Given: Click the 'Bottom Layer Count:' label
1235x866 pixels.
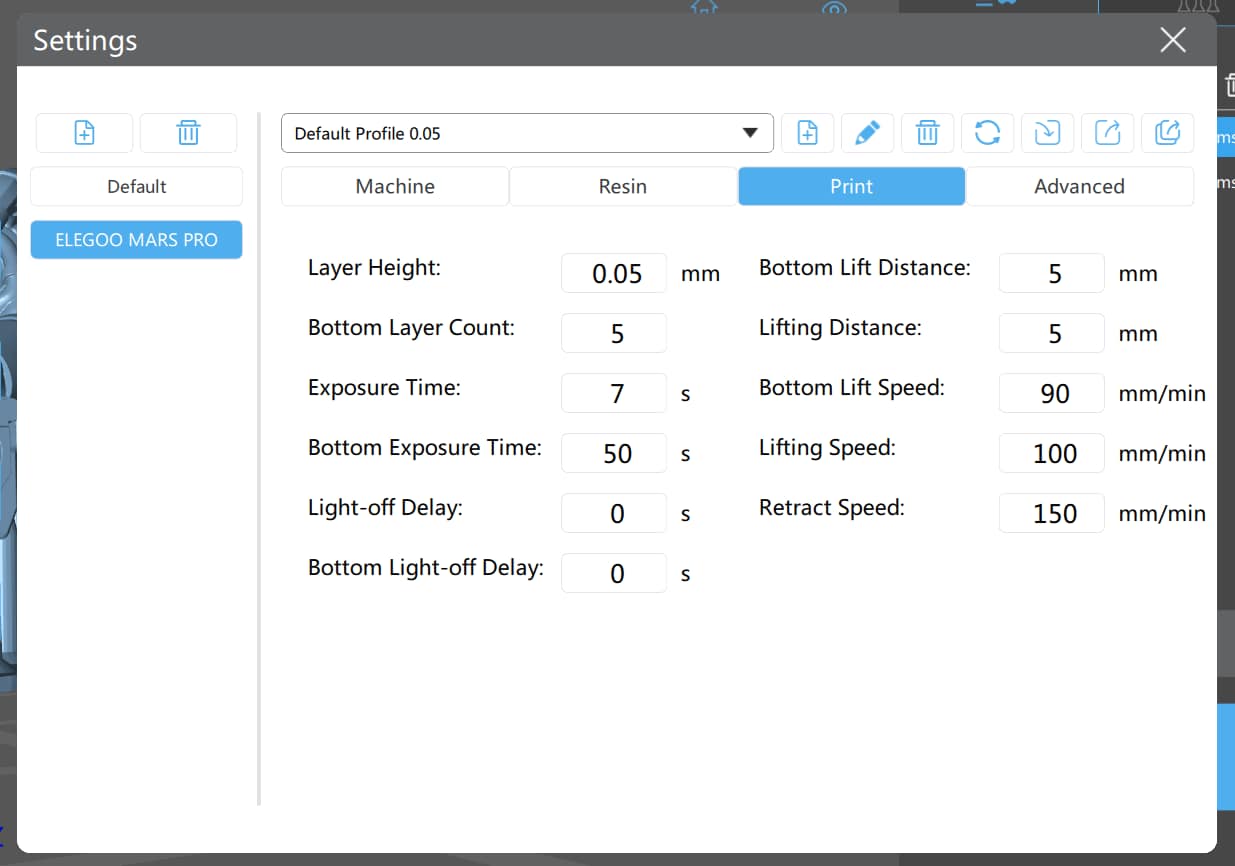Looking at the screenshot, I should (411, 328).
